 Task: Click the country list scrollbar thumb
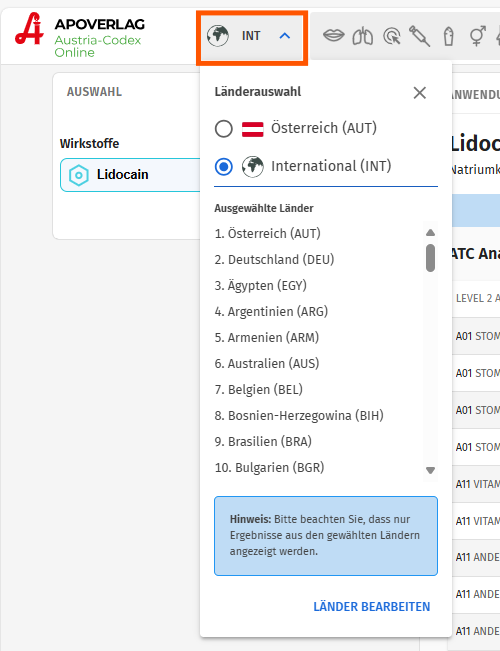431,258
